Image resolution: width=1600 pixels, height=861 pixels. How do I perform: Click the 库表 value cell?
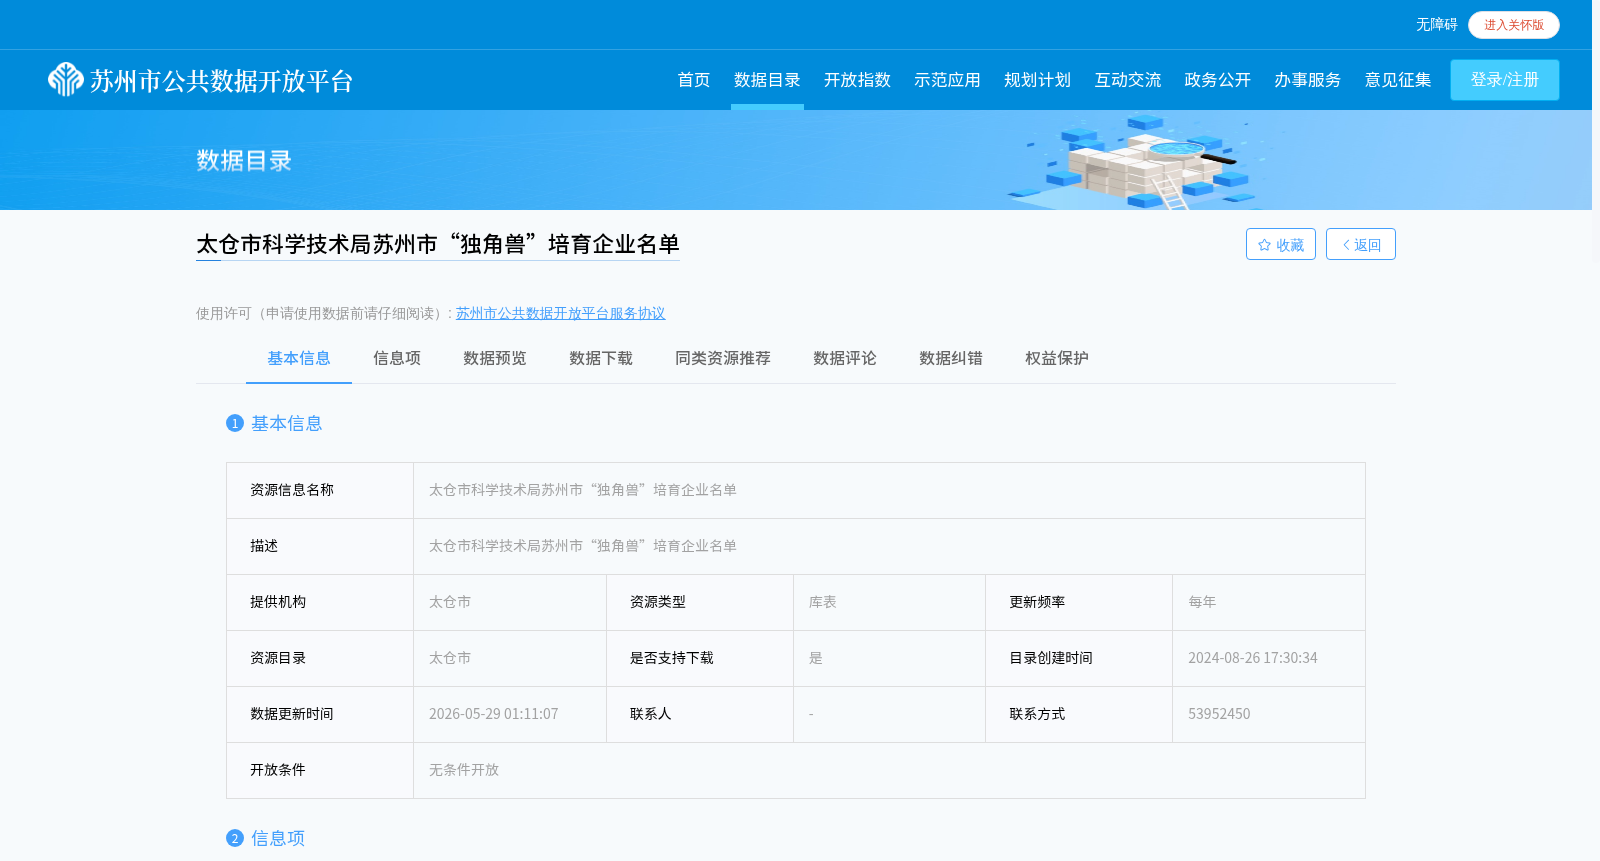[x=889, y=602]
